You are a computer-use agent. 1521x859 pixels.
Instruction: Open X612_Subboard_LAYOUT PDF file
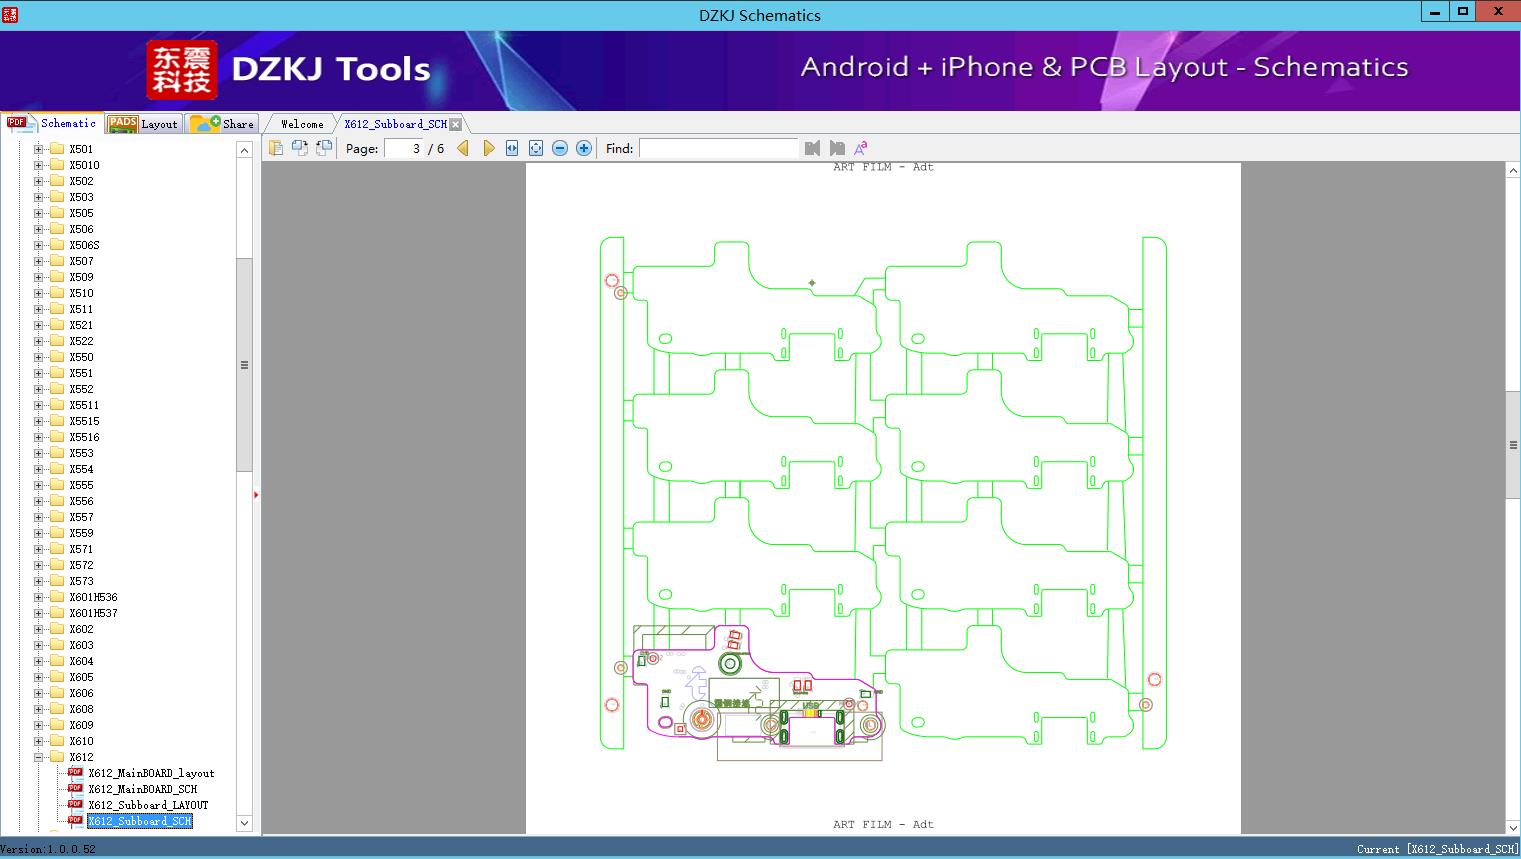(x=148, y=805)
